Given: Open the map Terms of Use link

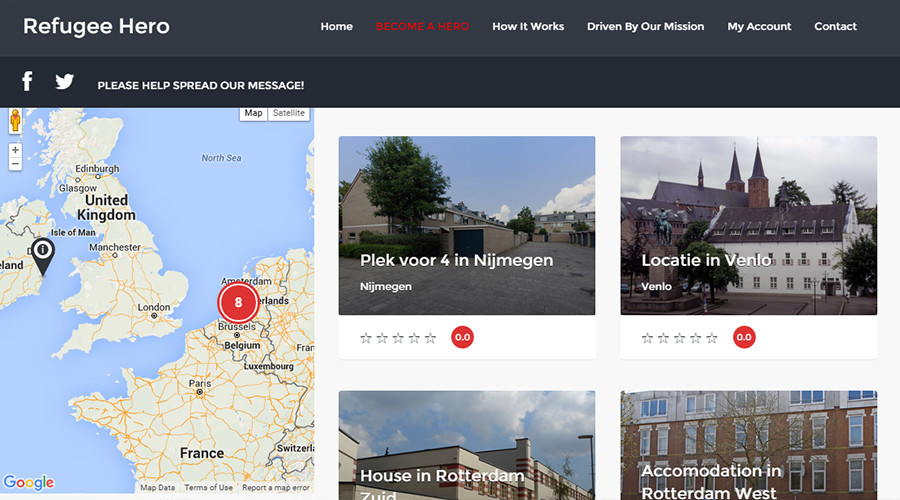Looking at the screenshot, I should coord(208,487).
